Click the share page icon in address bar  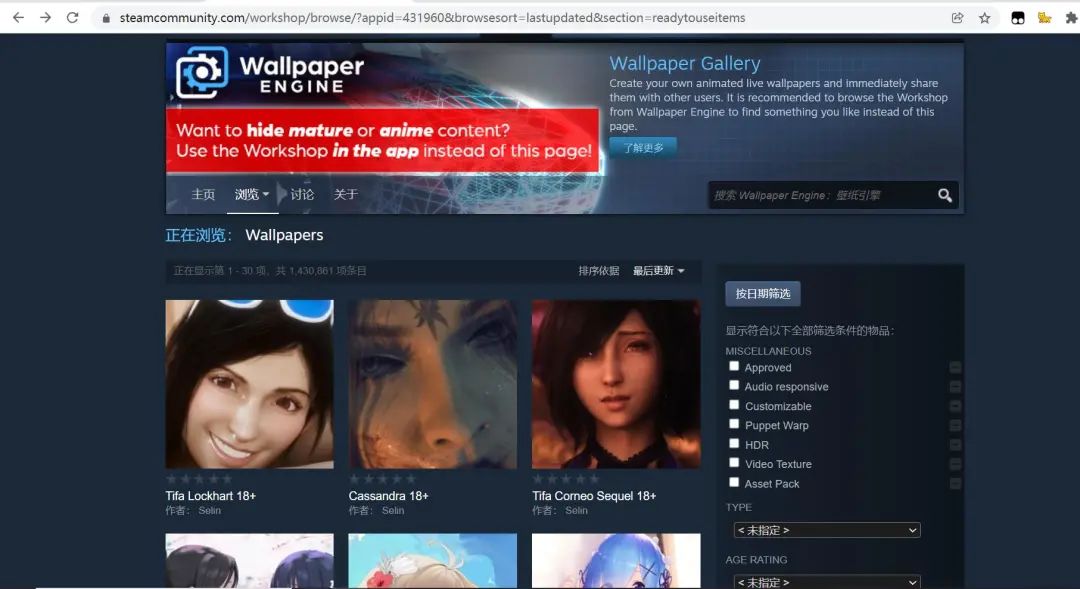coord(957,18)
